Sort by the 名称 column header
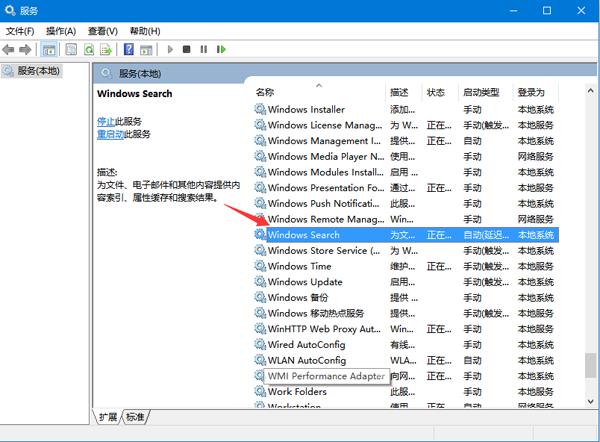 [x=265, y=92]
